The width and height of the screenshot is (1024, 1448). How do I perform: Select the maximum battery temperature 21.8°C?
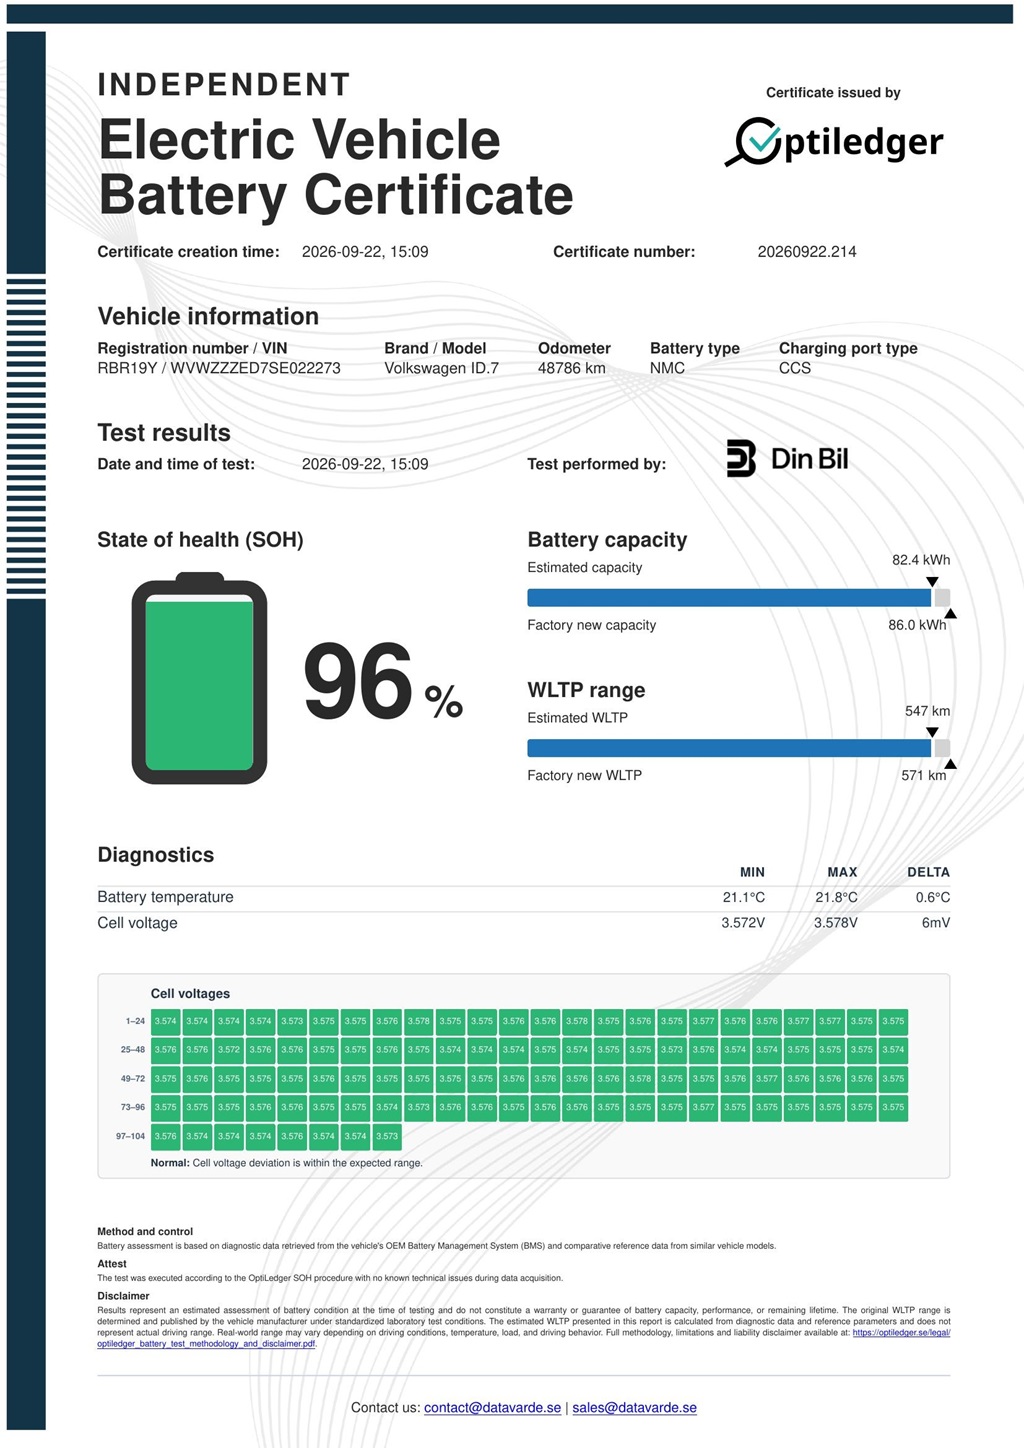coord(836,897)
